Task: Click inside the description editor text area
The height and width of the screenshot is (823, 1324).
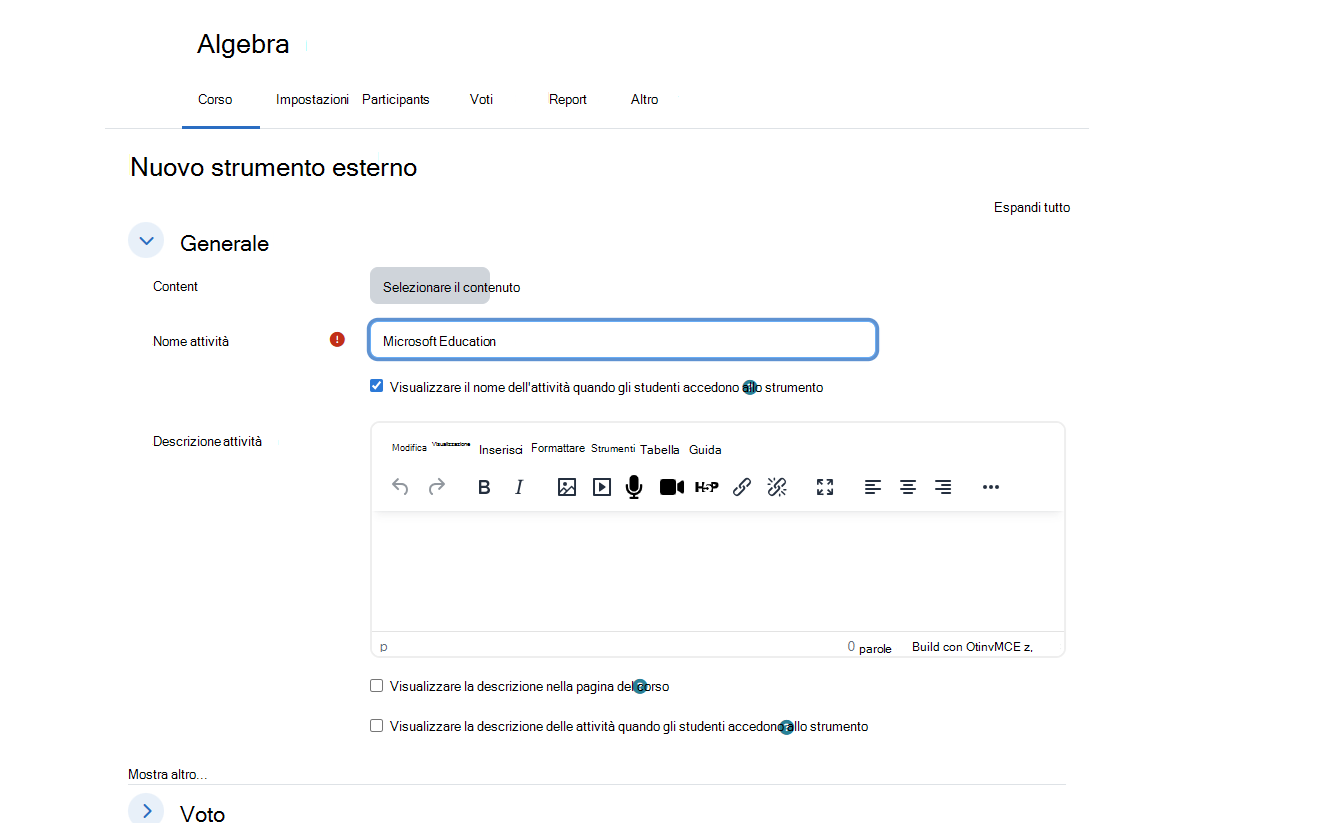Action: 717,571
